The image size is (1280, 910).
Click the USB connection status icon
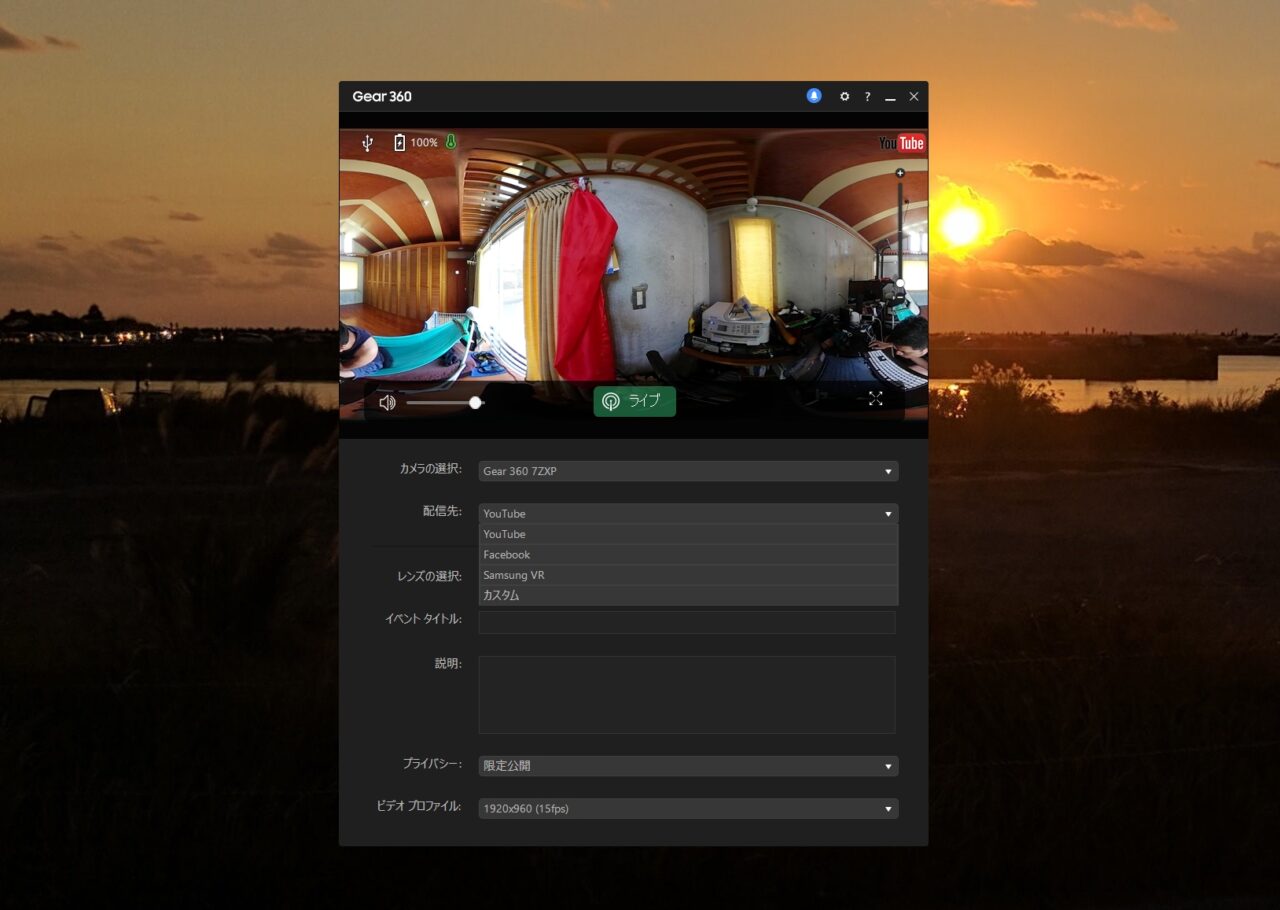367,143
